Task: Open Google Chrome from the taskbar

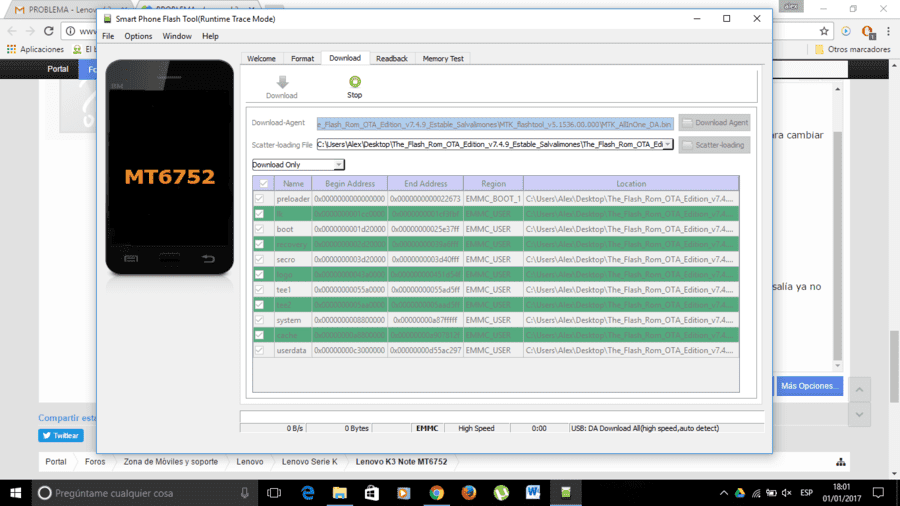Action: (x=436, y=493)
